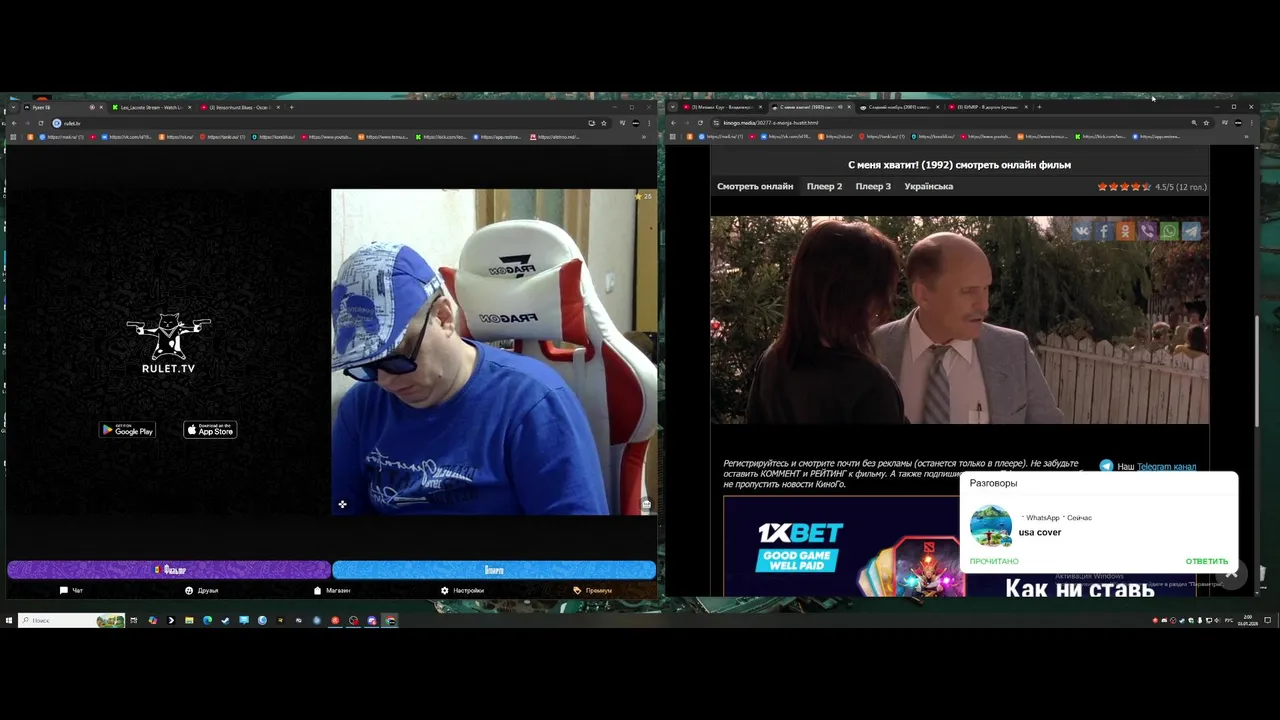Open Google Play download badge

point(127,430)
